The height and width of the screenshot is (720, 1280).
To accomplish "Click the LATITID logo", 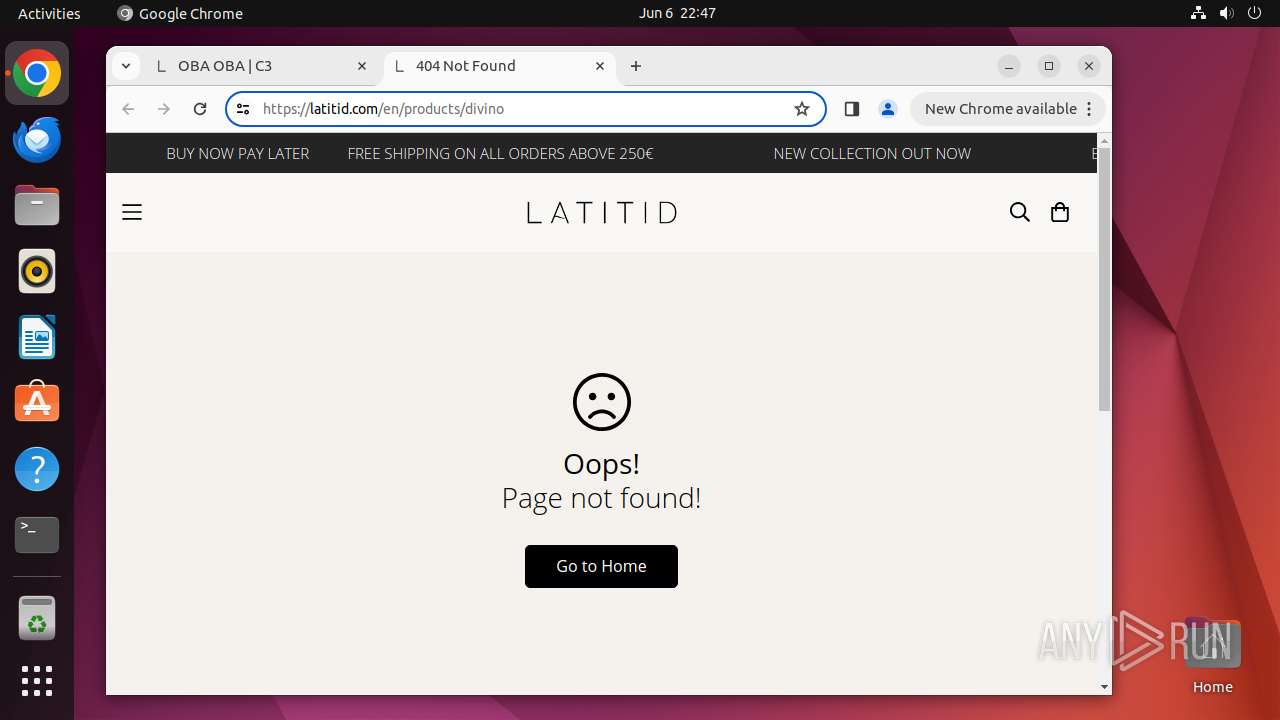I will (601, 212).
